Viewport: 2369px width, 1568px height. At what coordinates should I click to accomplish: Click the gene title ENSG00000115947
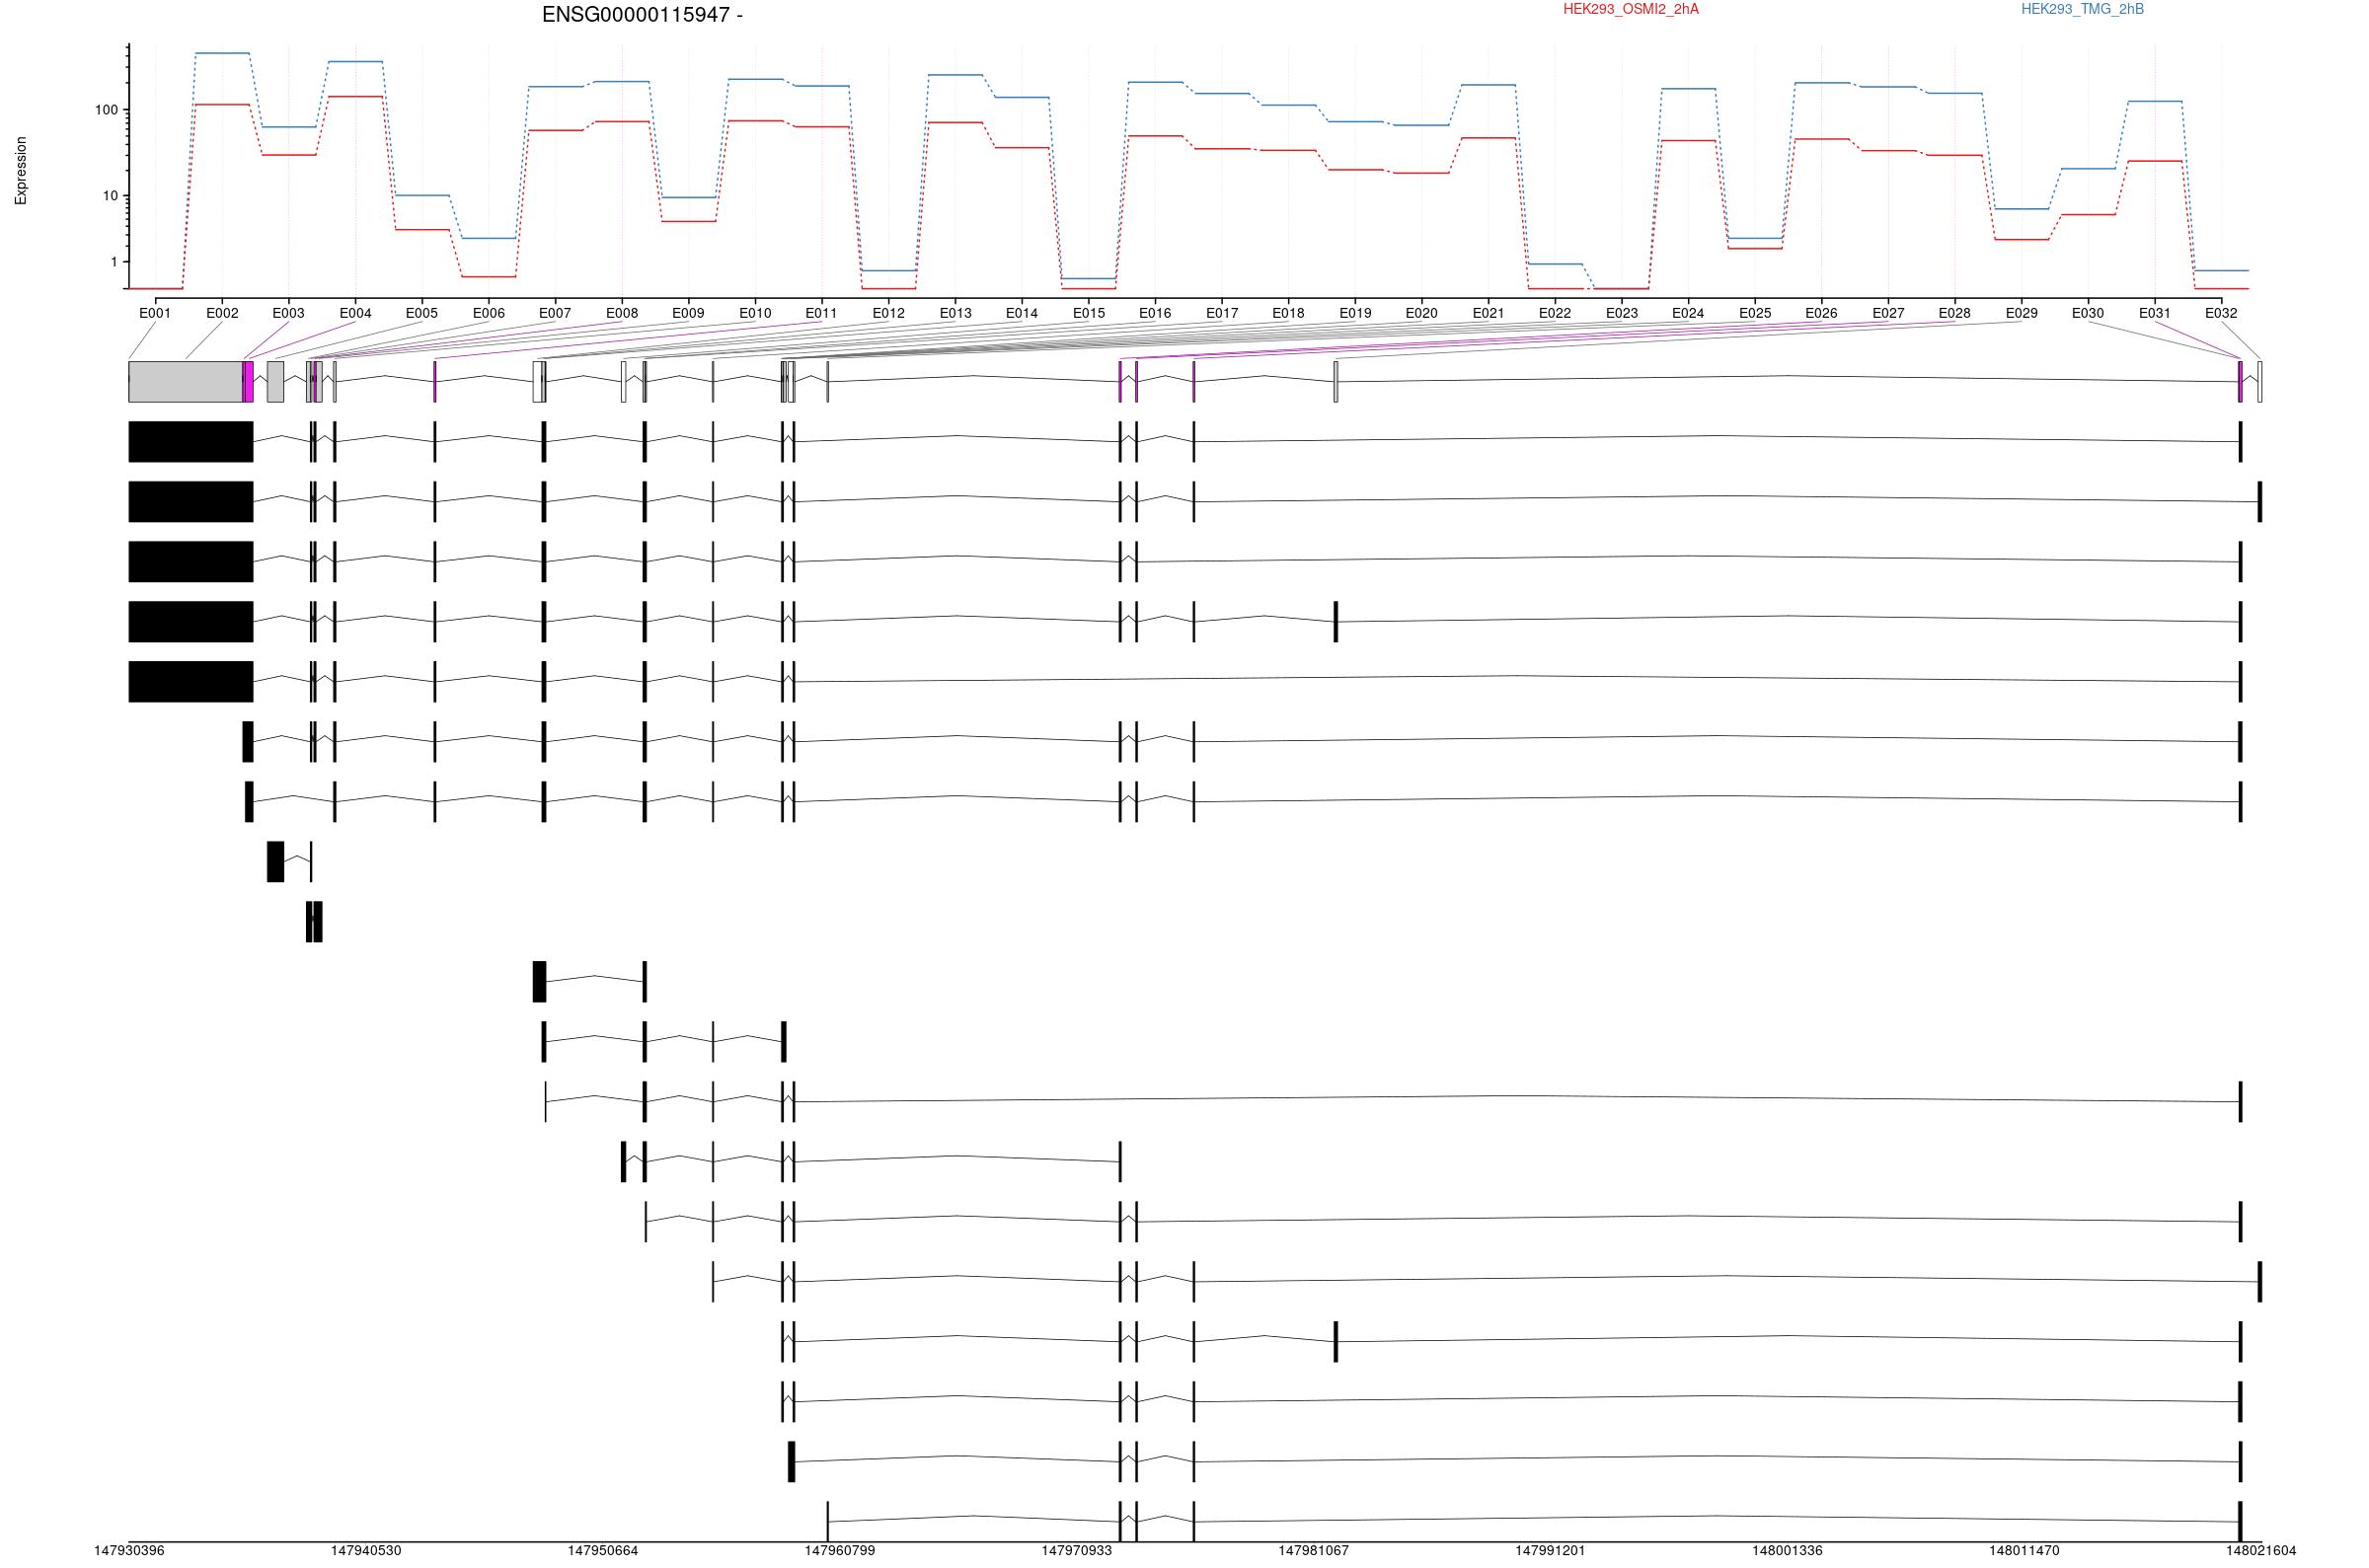[x=642, y=15]
